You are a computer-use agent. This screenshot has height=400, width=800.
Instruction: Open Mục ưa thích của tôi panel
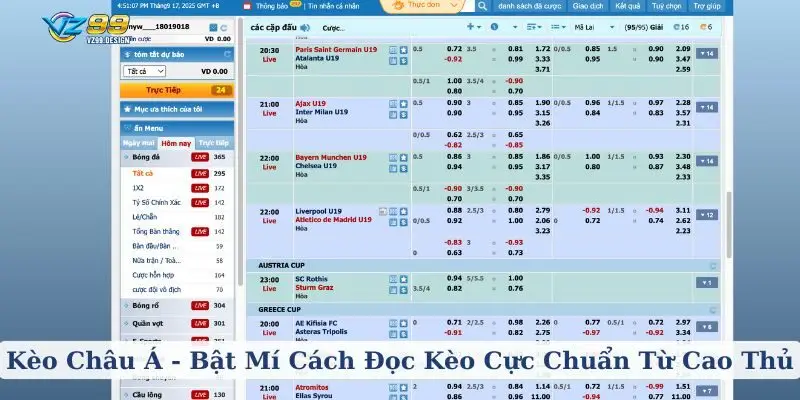coord(177,109)
